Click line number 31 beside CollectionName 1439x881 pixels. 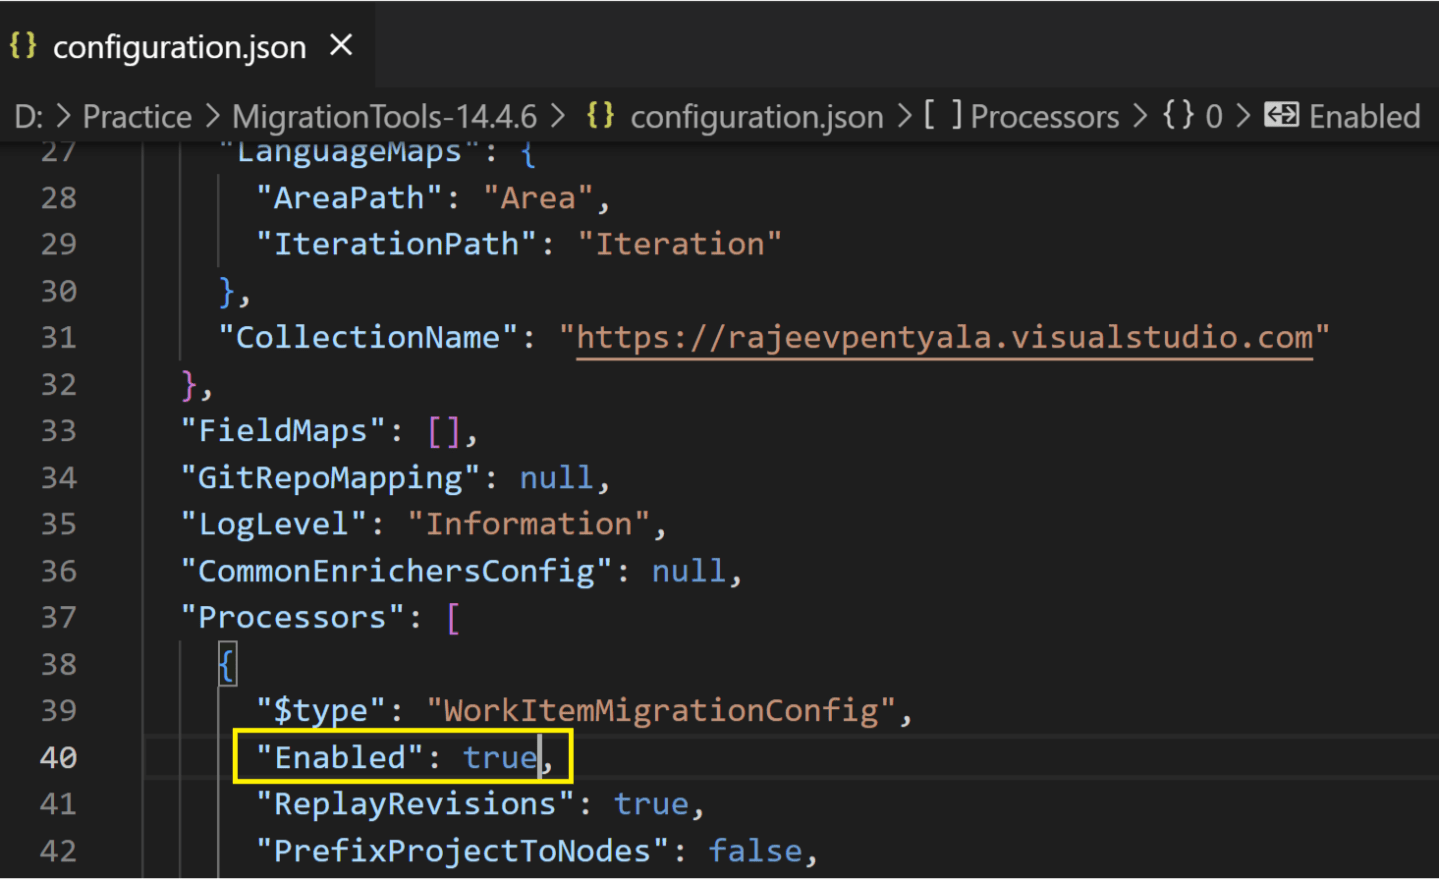(57, 337)
